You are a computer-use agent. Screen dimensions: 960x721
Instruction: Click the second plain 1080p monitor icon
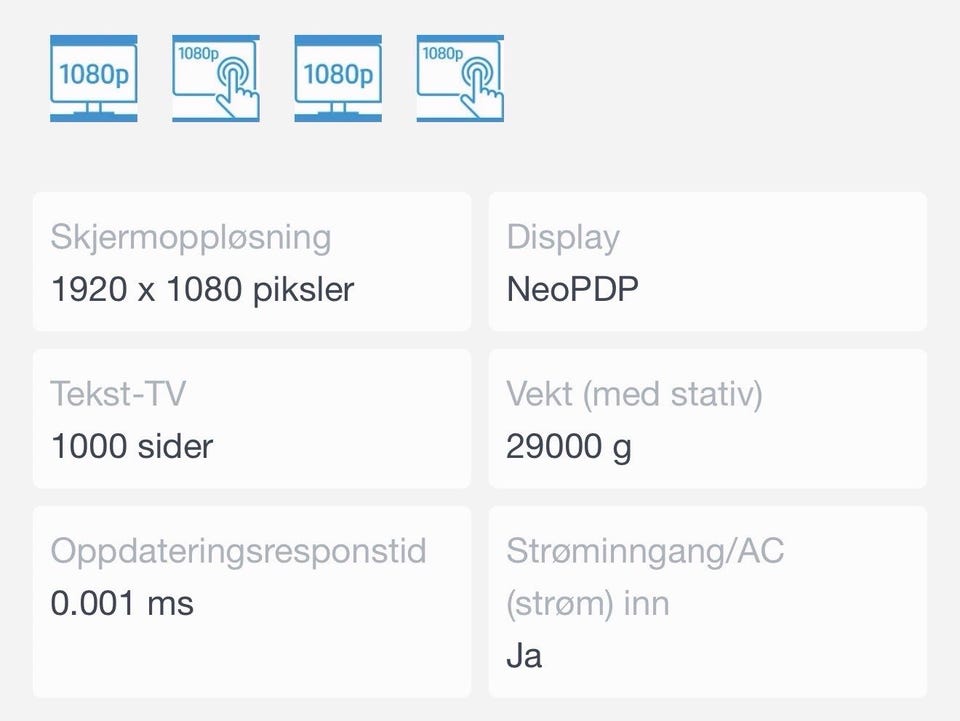tap(338, 77)
